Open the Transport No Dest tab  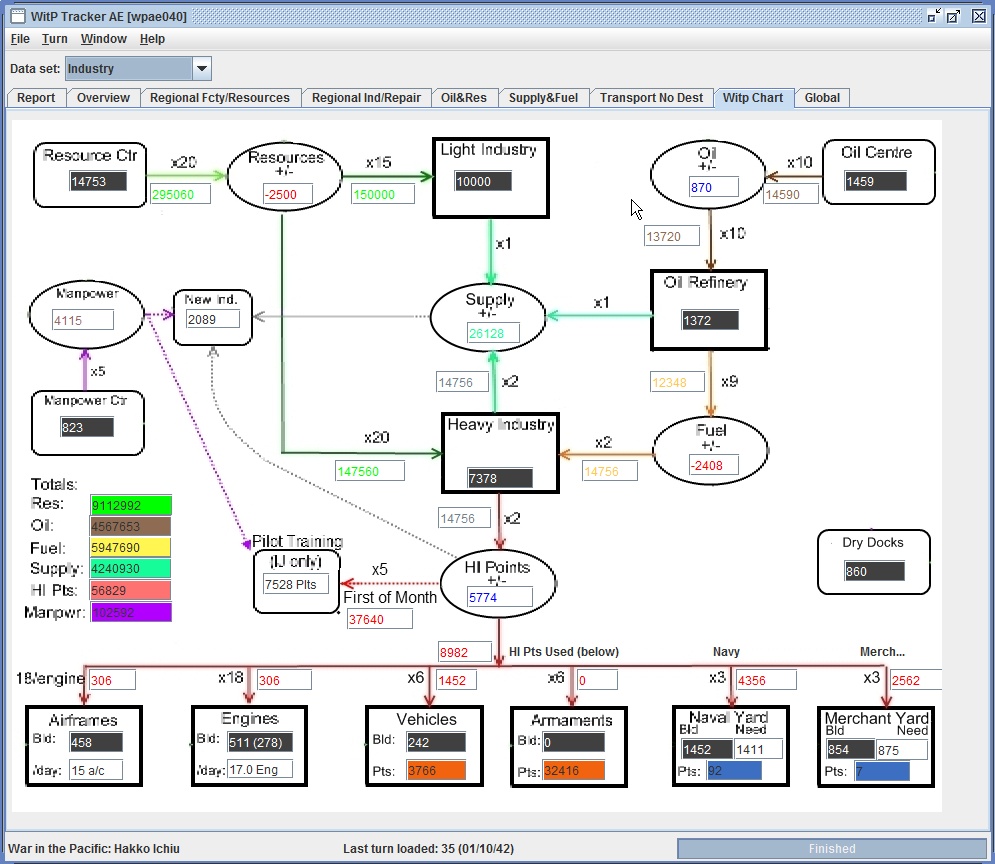pos(651,98)
